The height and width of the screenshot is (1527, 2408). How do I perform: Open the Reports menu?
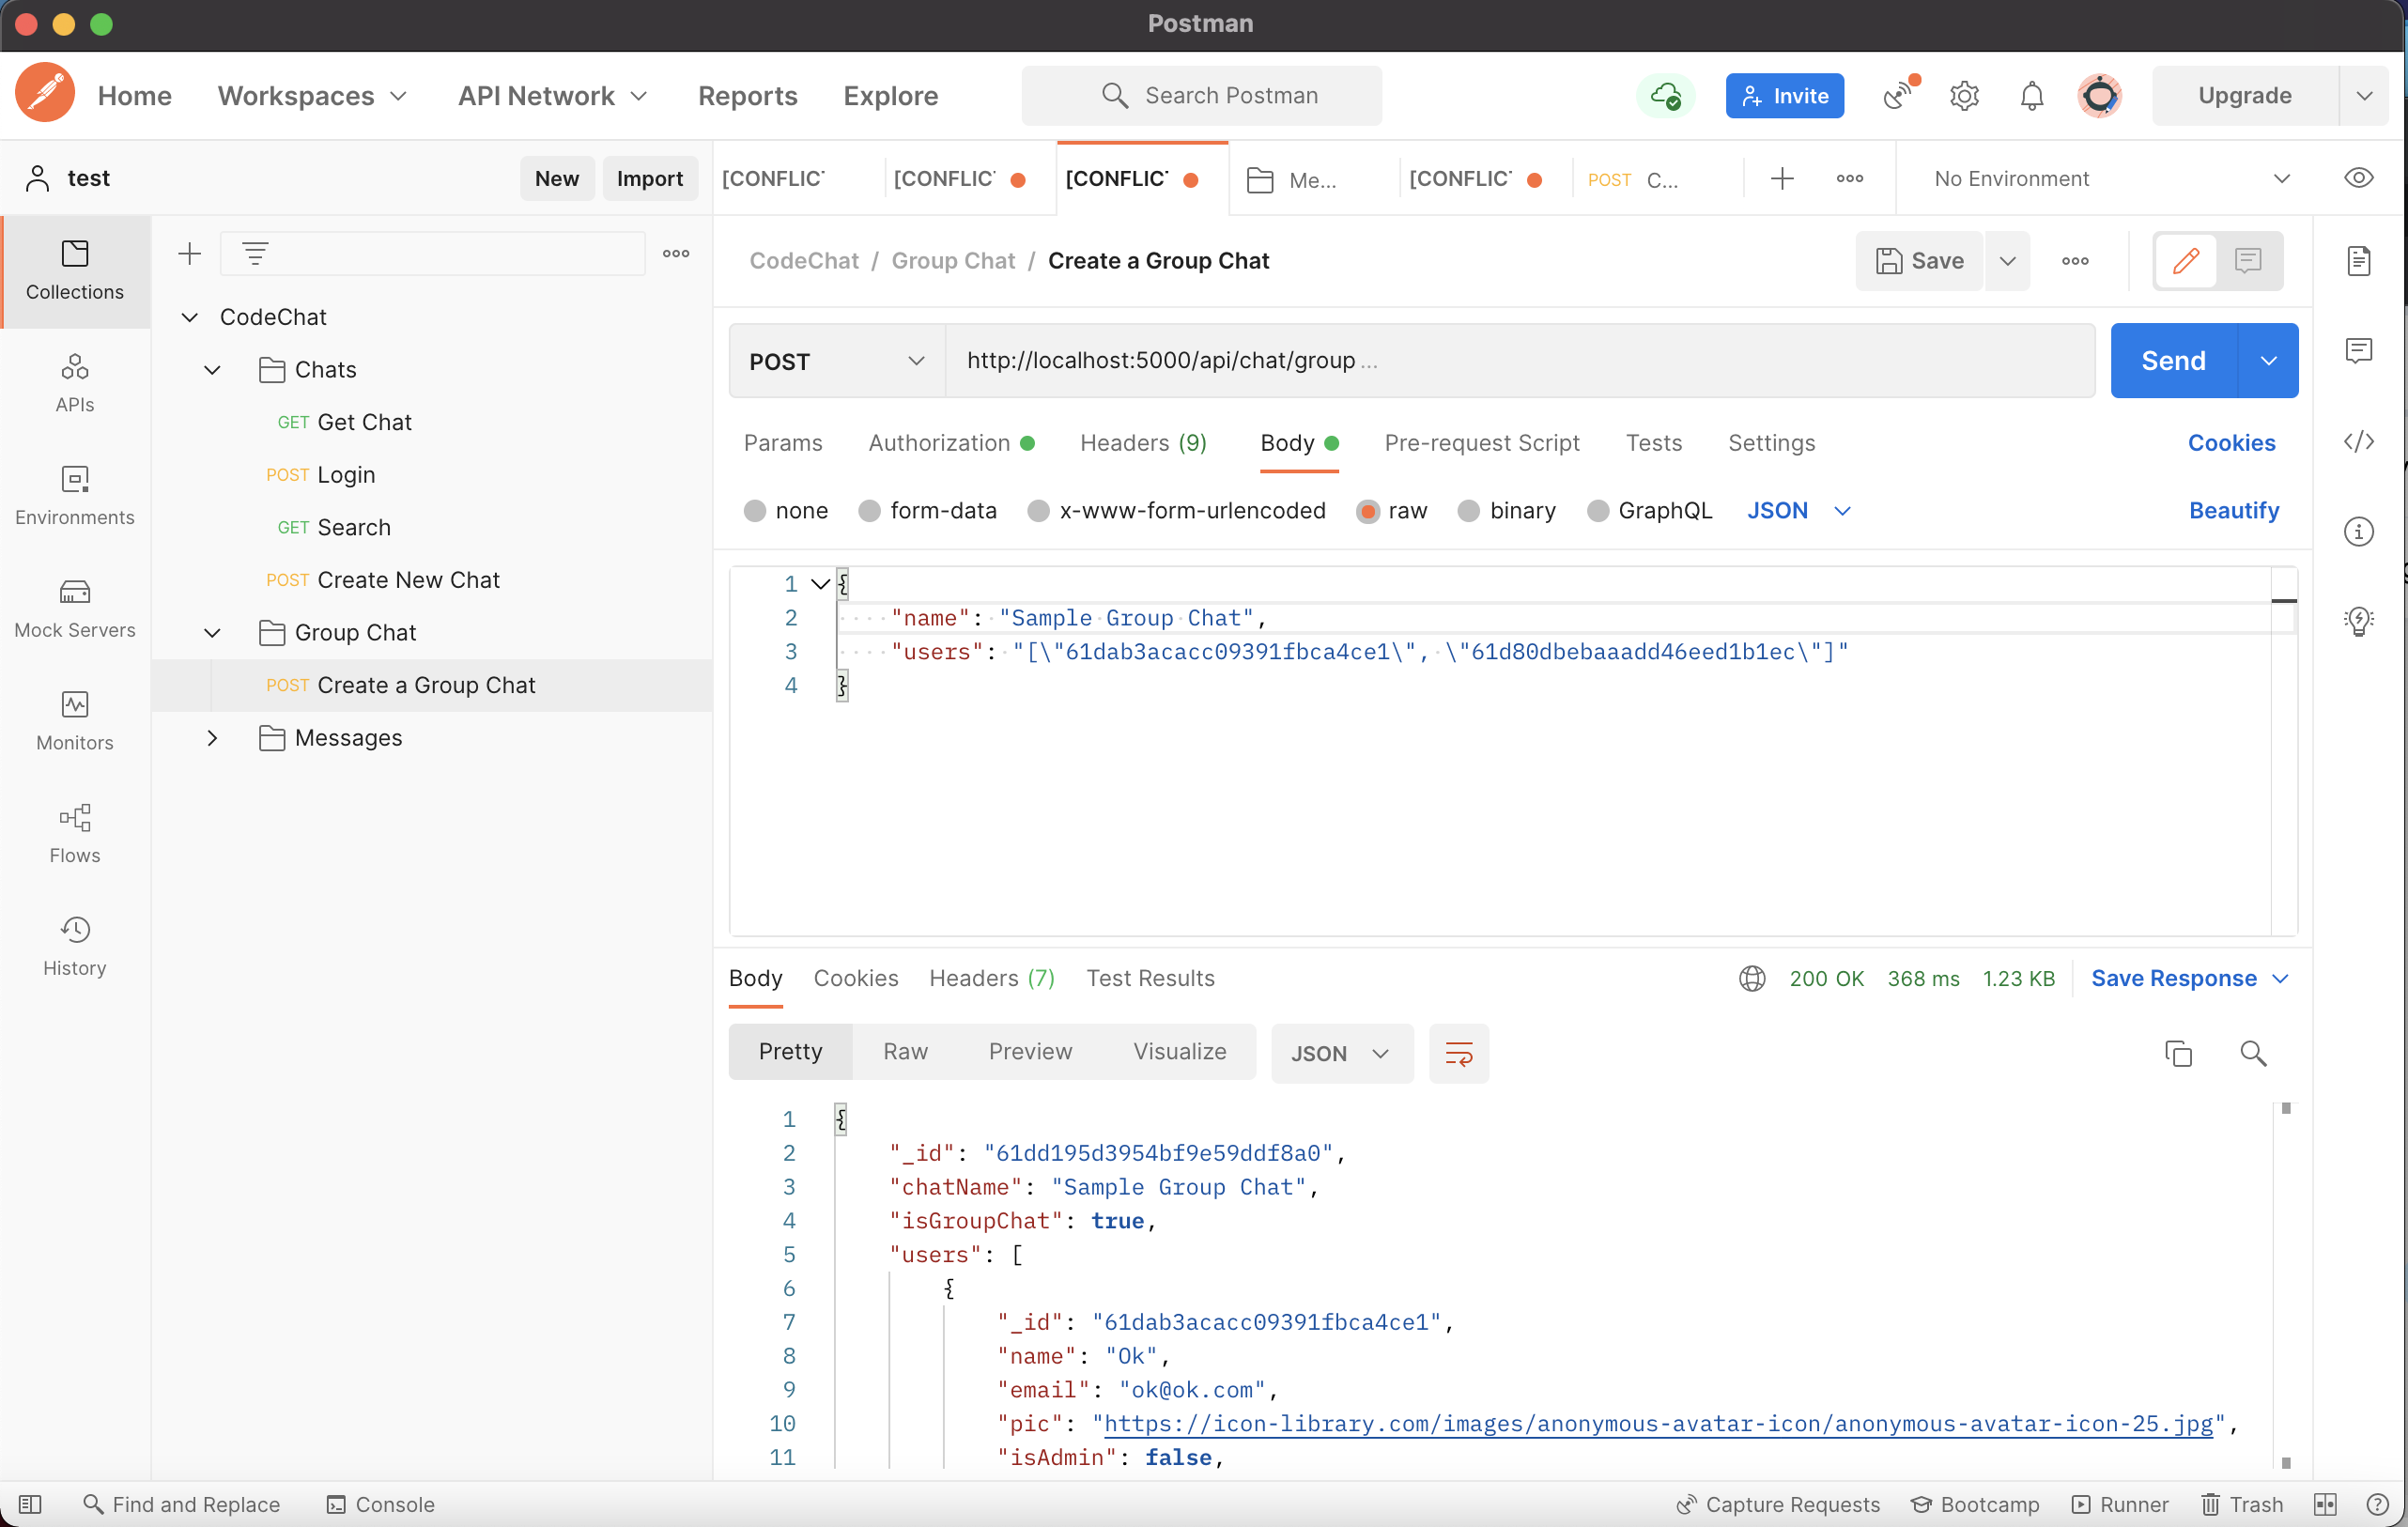point(747,96)
